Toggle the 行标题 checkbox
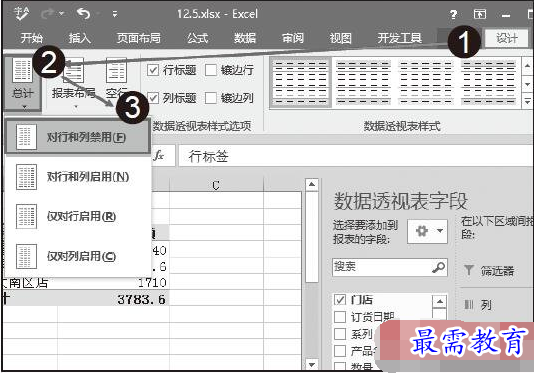The width and height of the screenshot is (534, 373). [x=153, y=71]
